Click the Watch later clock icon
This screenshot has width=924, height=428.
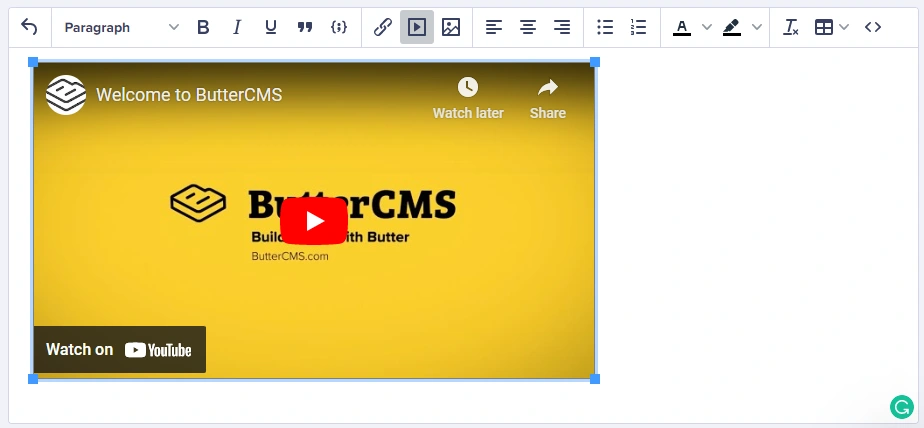468,87
